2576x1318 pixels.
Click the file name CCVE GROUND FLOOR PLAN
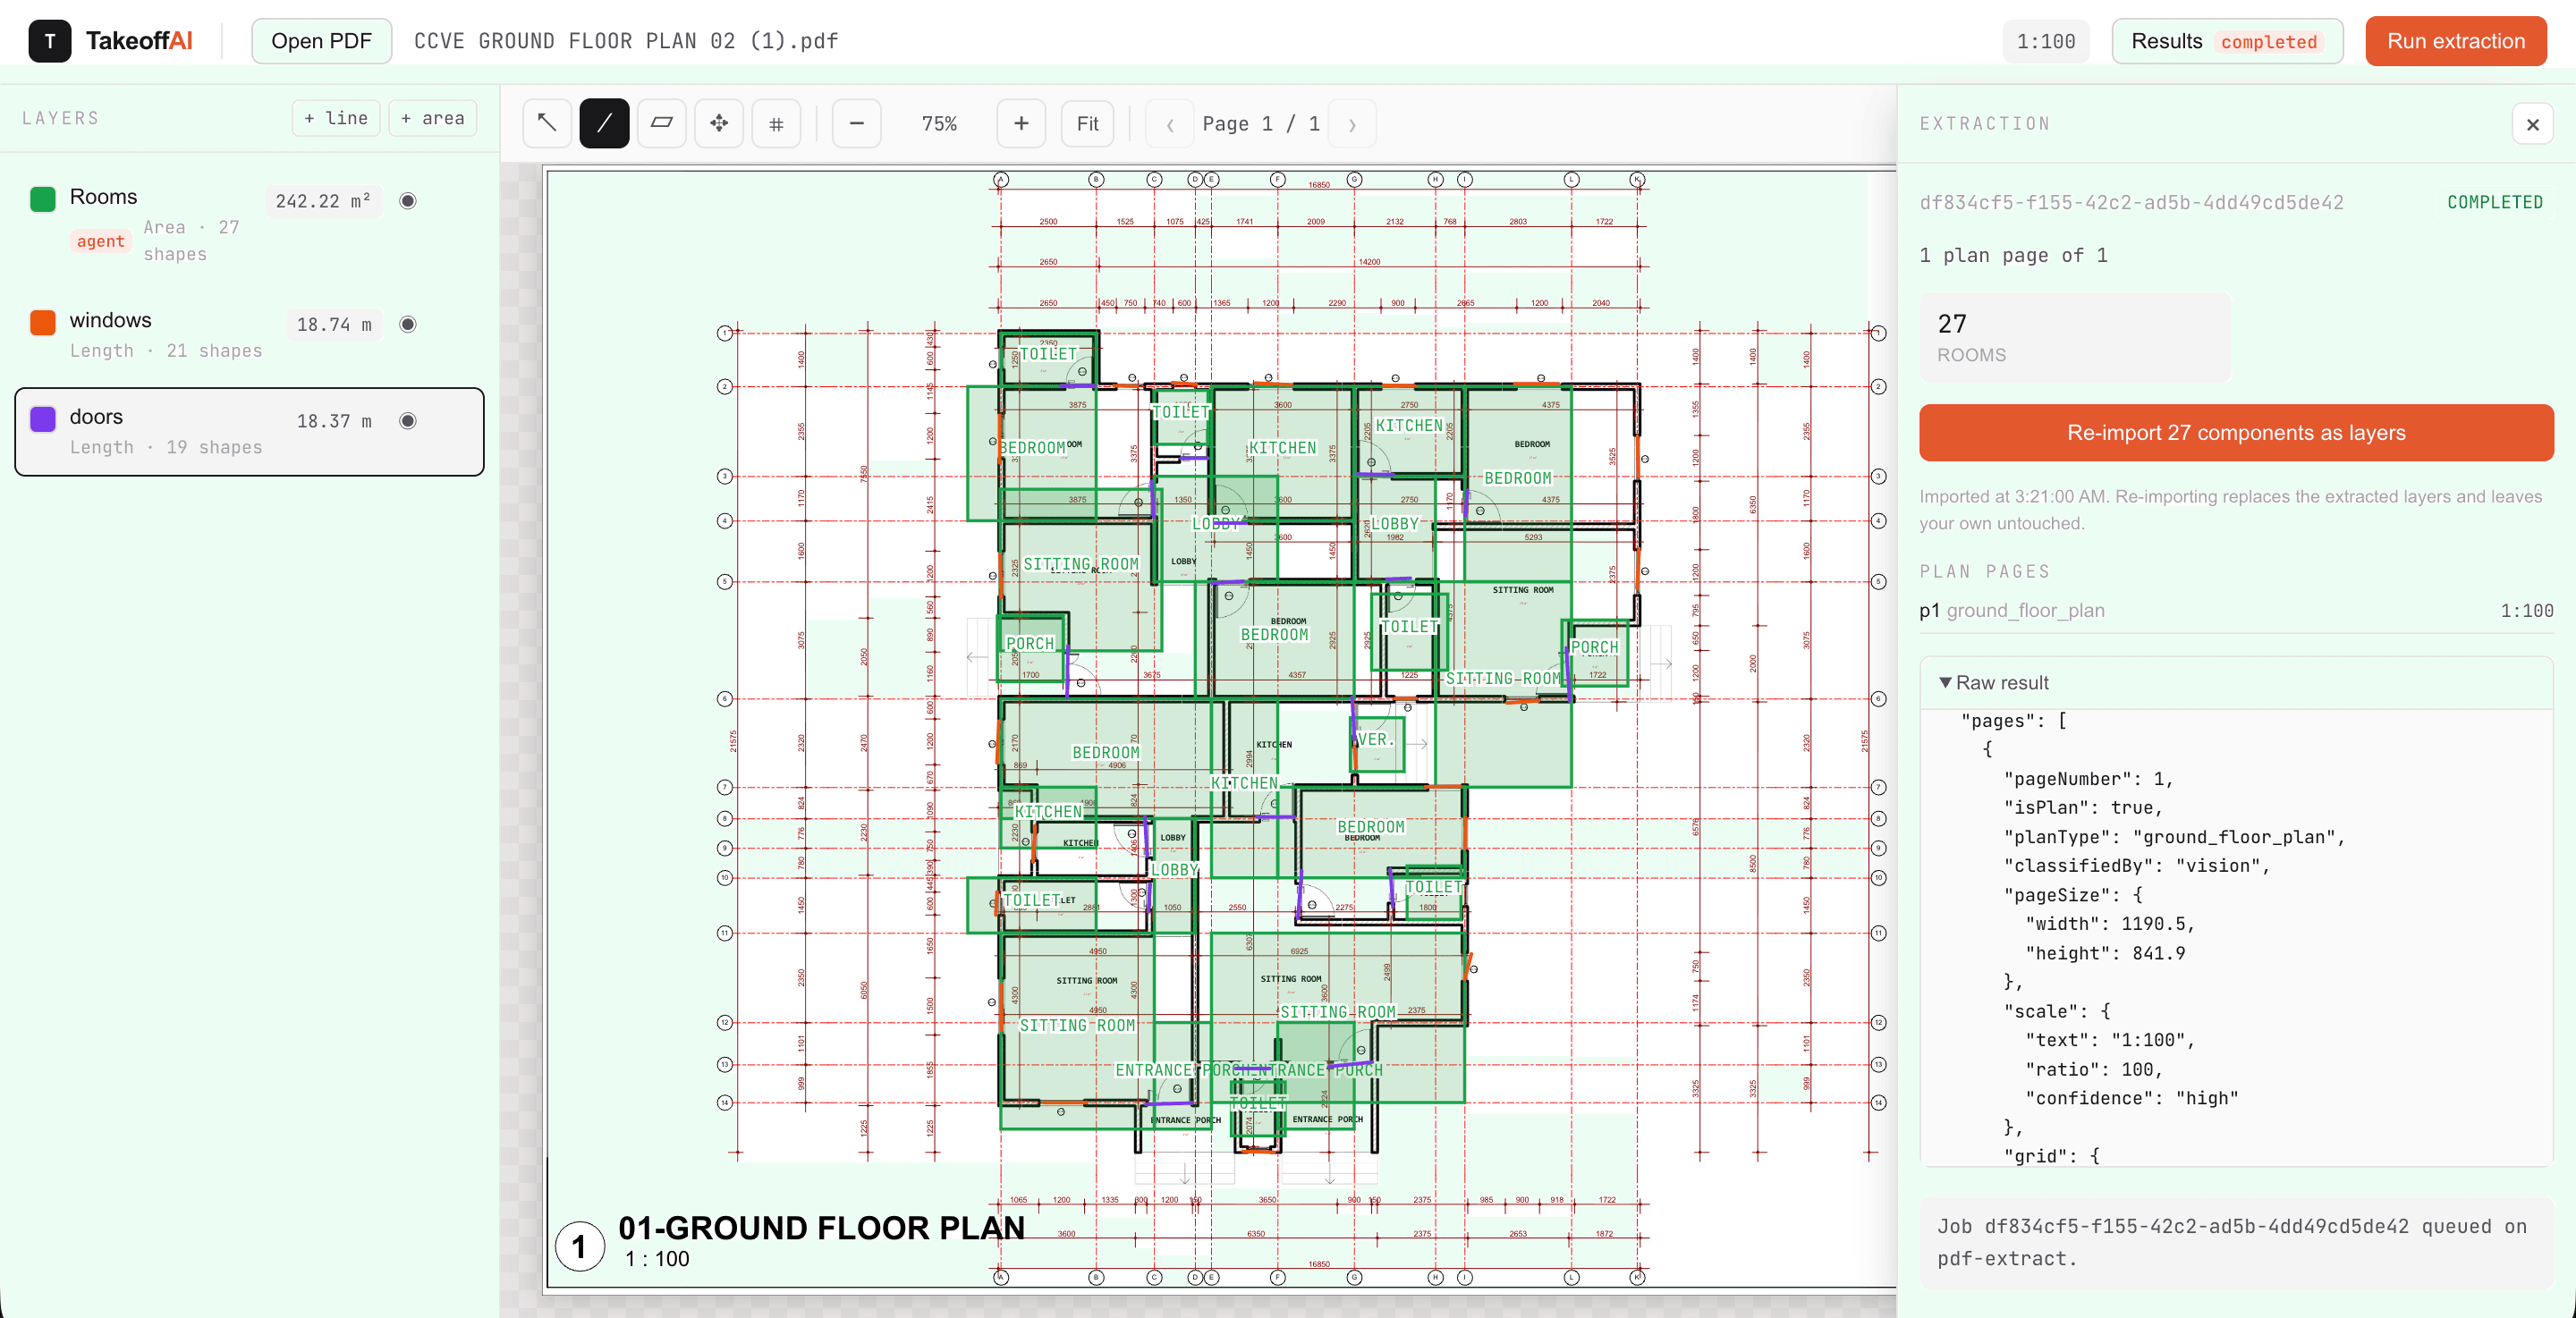click(626, 41)
